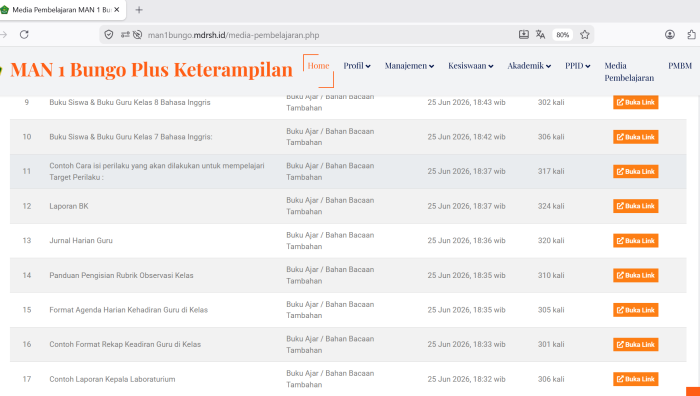This screenshot has width=700, height=396.
Task: Click row number 12 cell
Action: tap(27, 206)
